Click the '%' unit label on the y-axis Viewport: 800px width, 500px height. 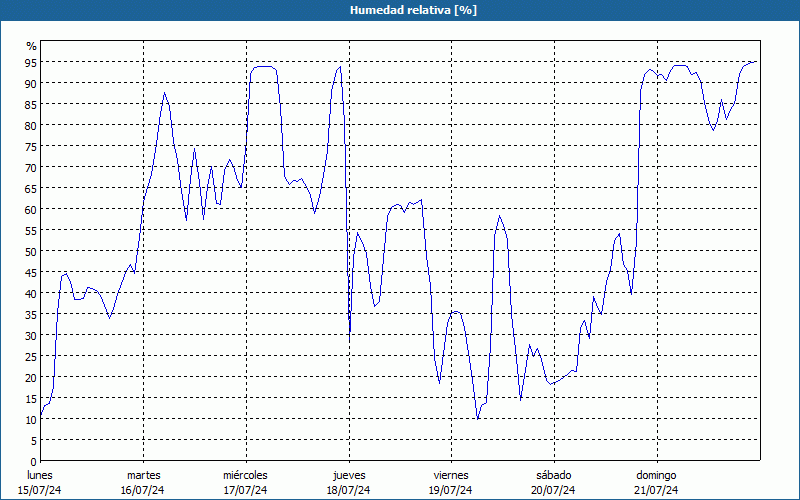pyautogui.click(x=32, y=46)
